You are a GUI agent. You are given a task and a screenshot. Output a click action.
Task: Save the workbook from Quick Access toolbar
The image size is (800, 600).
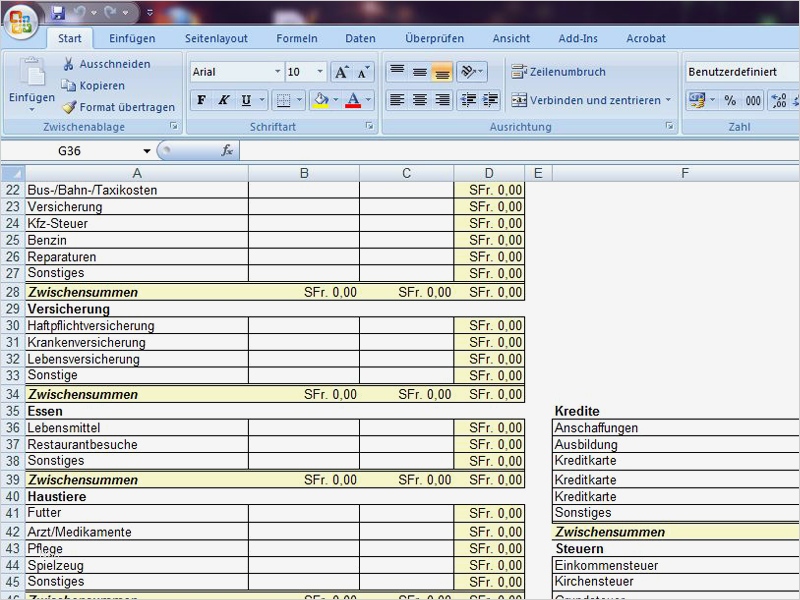[59, 13]
